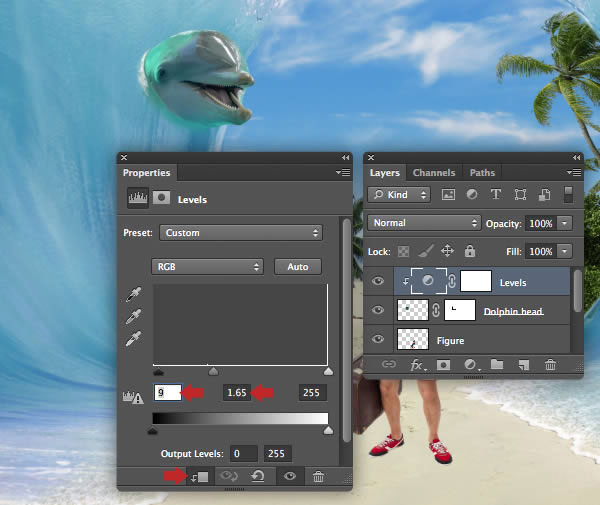
Task: Collapse the Properties panel
Action: 346,158
